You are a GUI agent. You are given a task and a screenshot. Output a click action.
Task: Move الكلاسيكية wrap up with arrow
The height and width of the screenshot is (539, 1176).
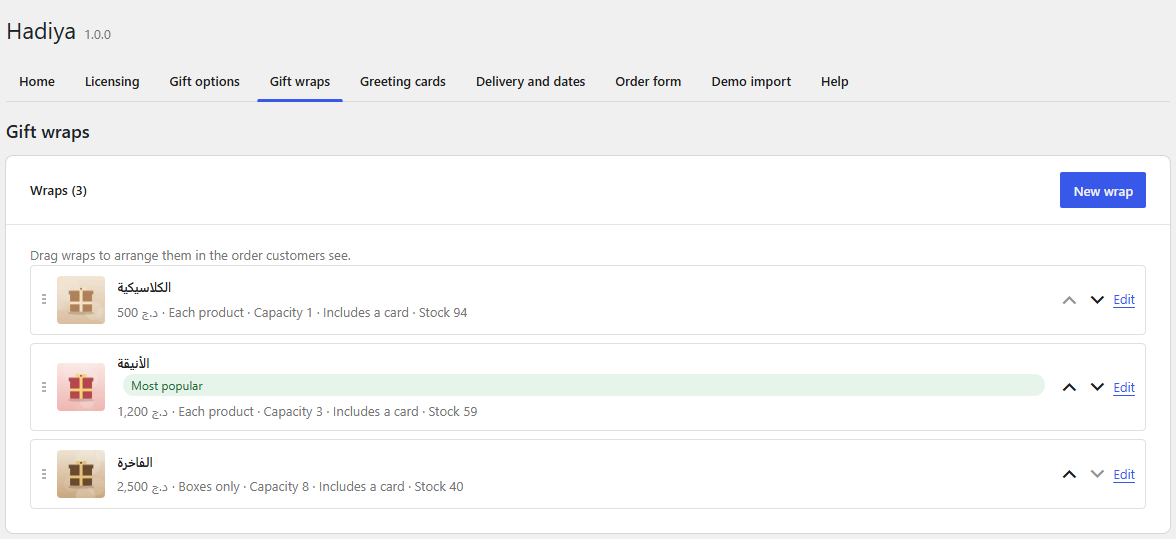[1070, 300]
